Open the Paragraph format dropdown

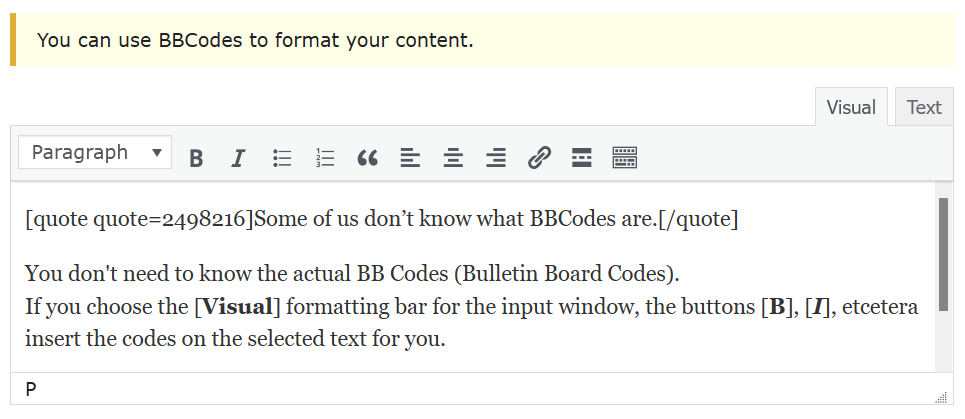point(96,153)
